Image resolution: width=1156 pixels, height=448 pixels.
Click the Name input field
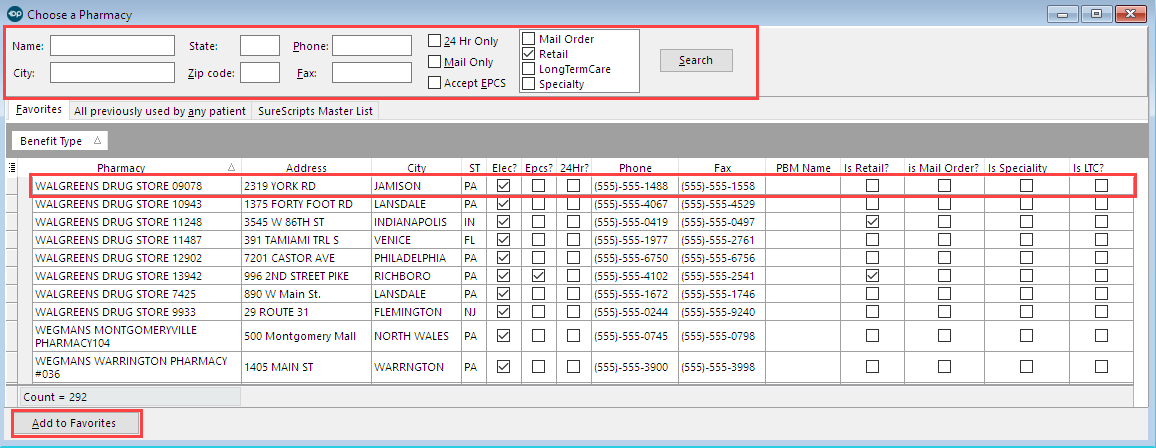112,46
